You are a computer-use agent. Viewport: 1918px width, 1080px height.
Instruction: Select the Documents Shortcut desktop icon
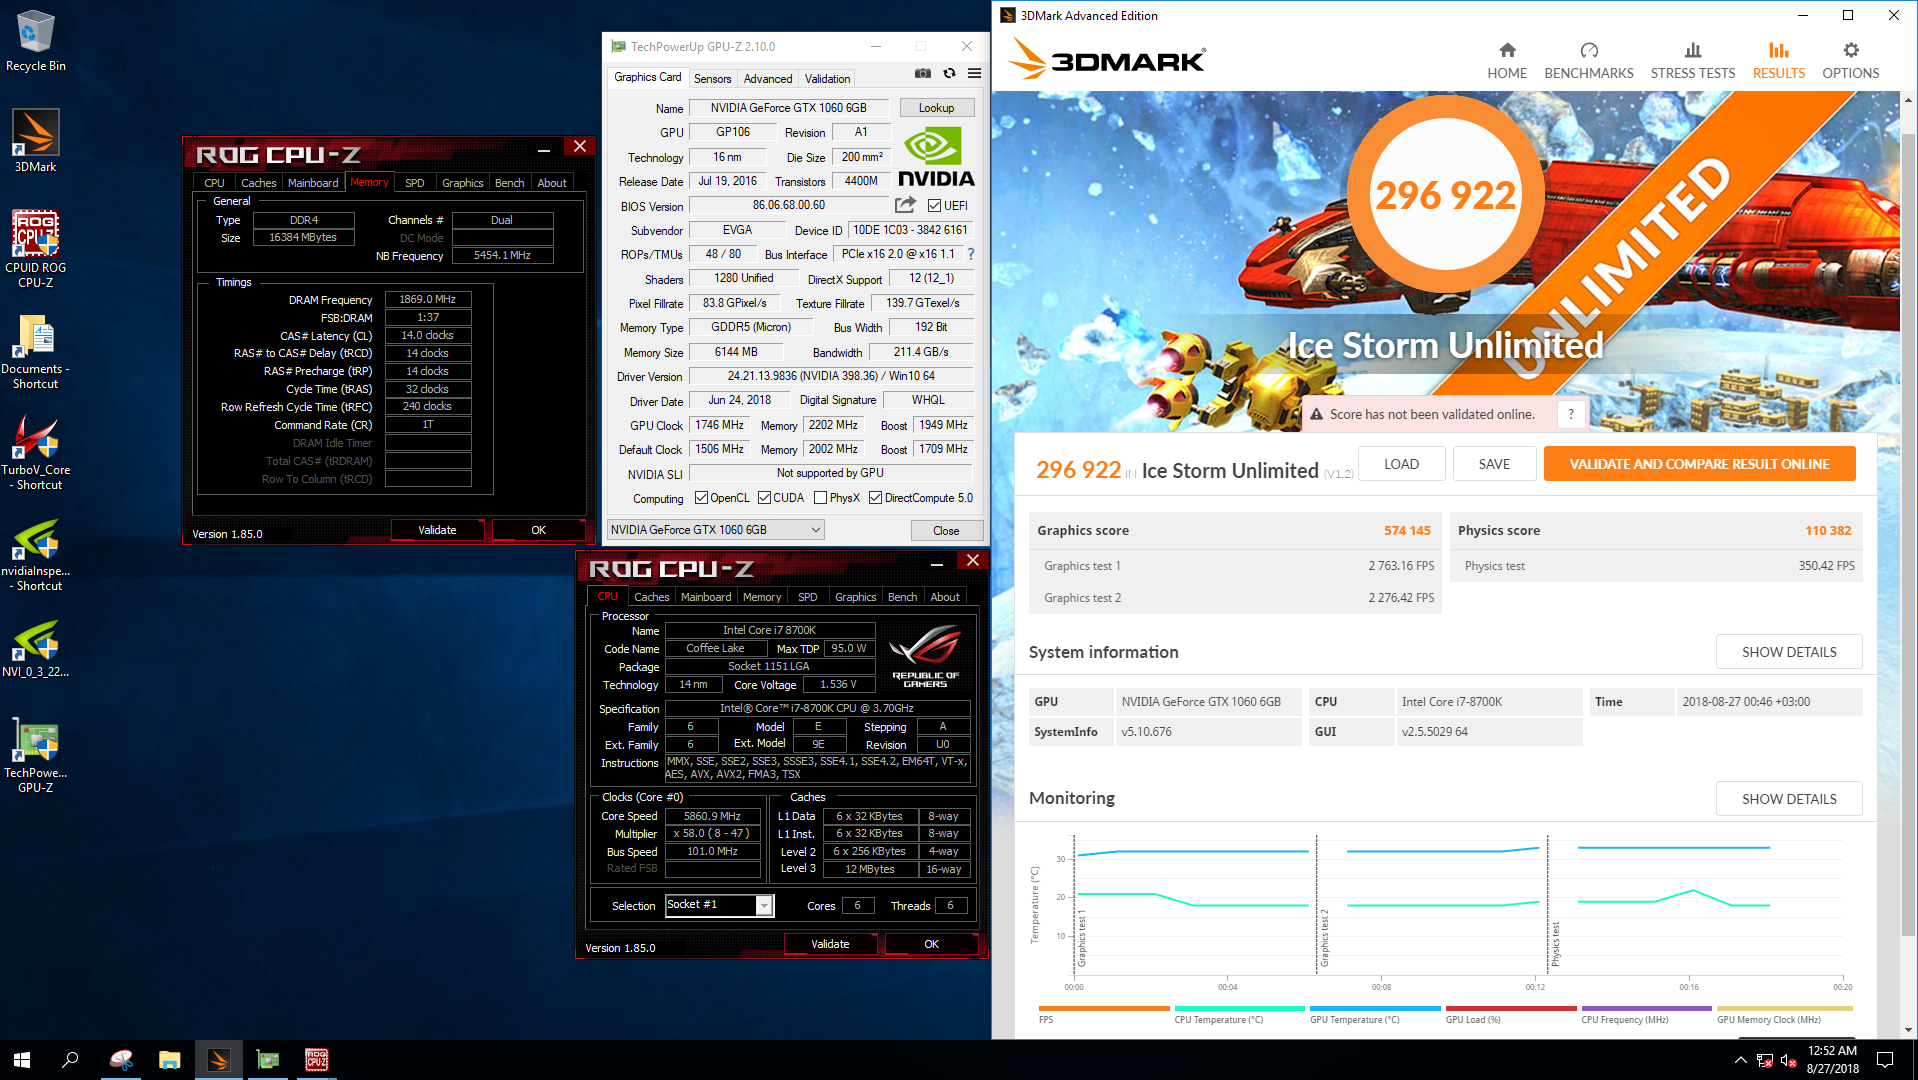[x=35, y=352]
